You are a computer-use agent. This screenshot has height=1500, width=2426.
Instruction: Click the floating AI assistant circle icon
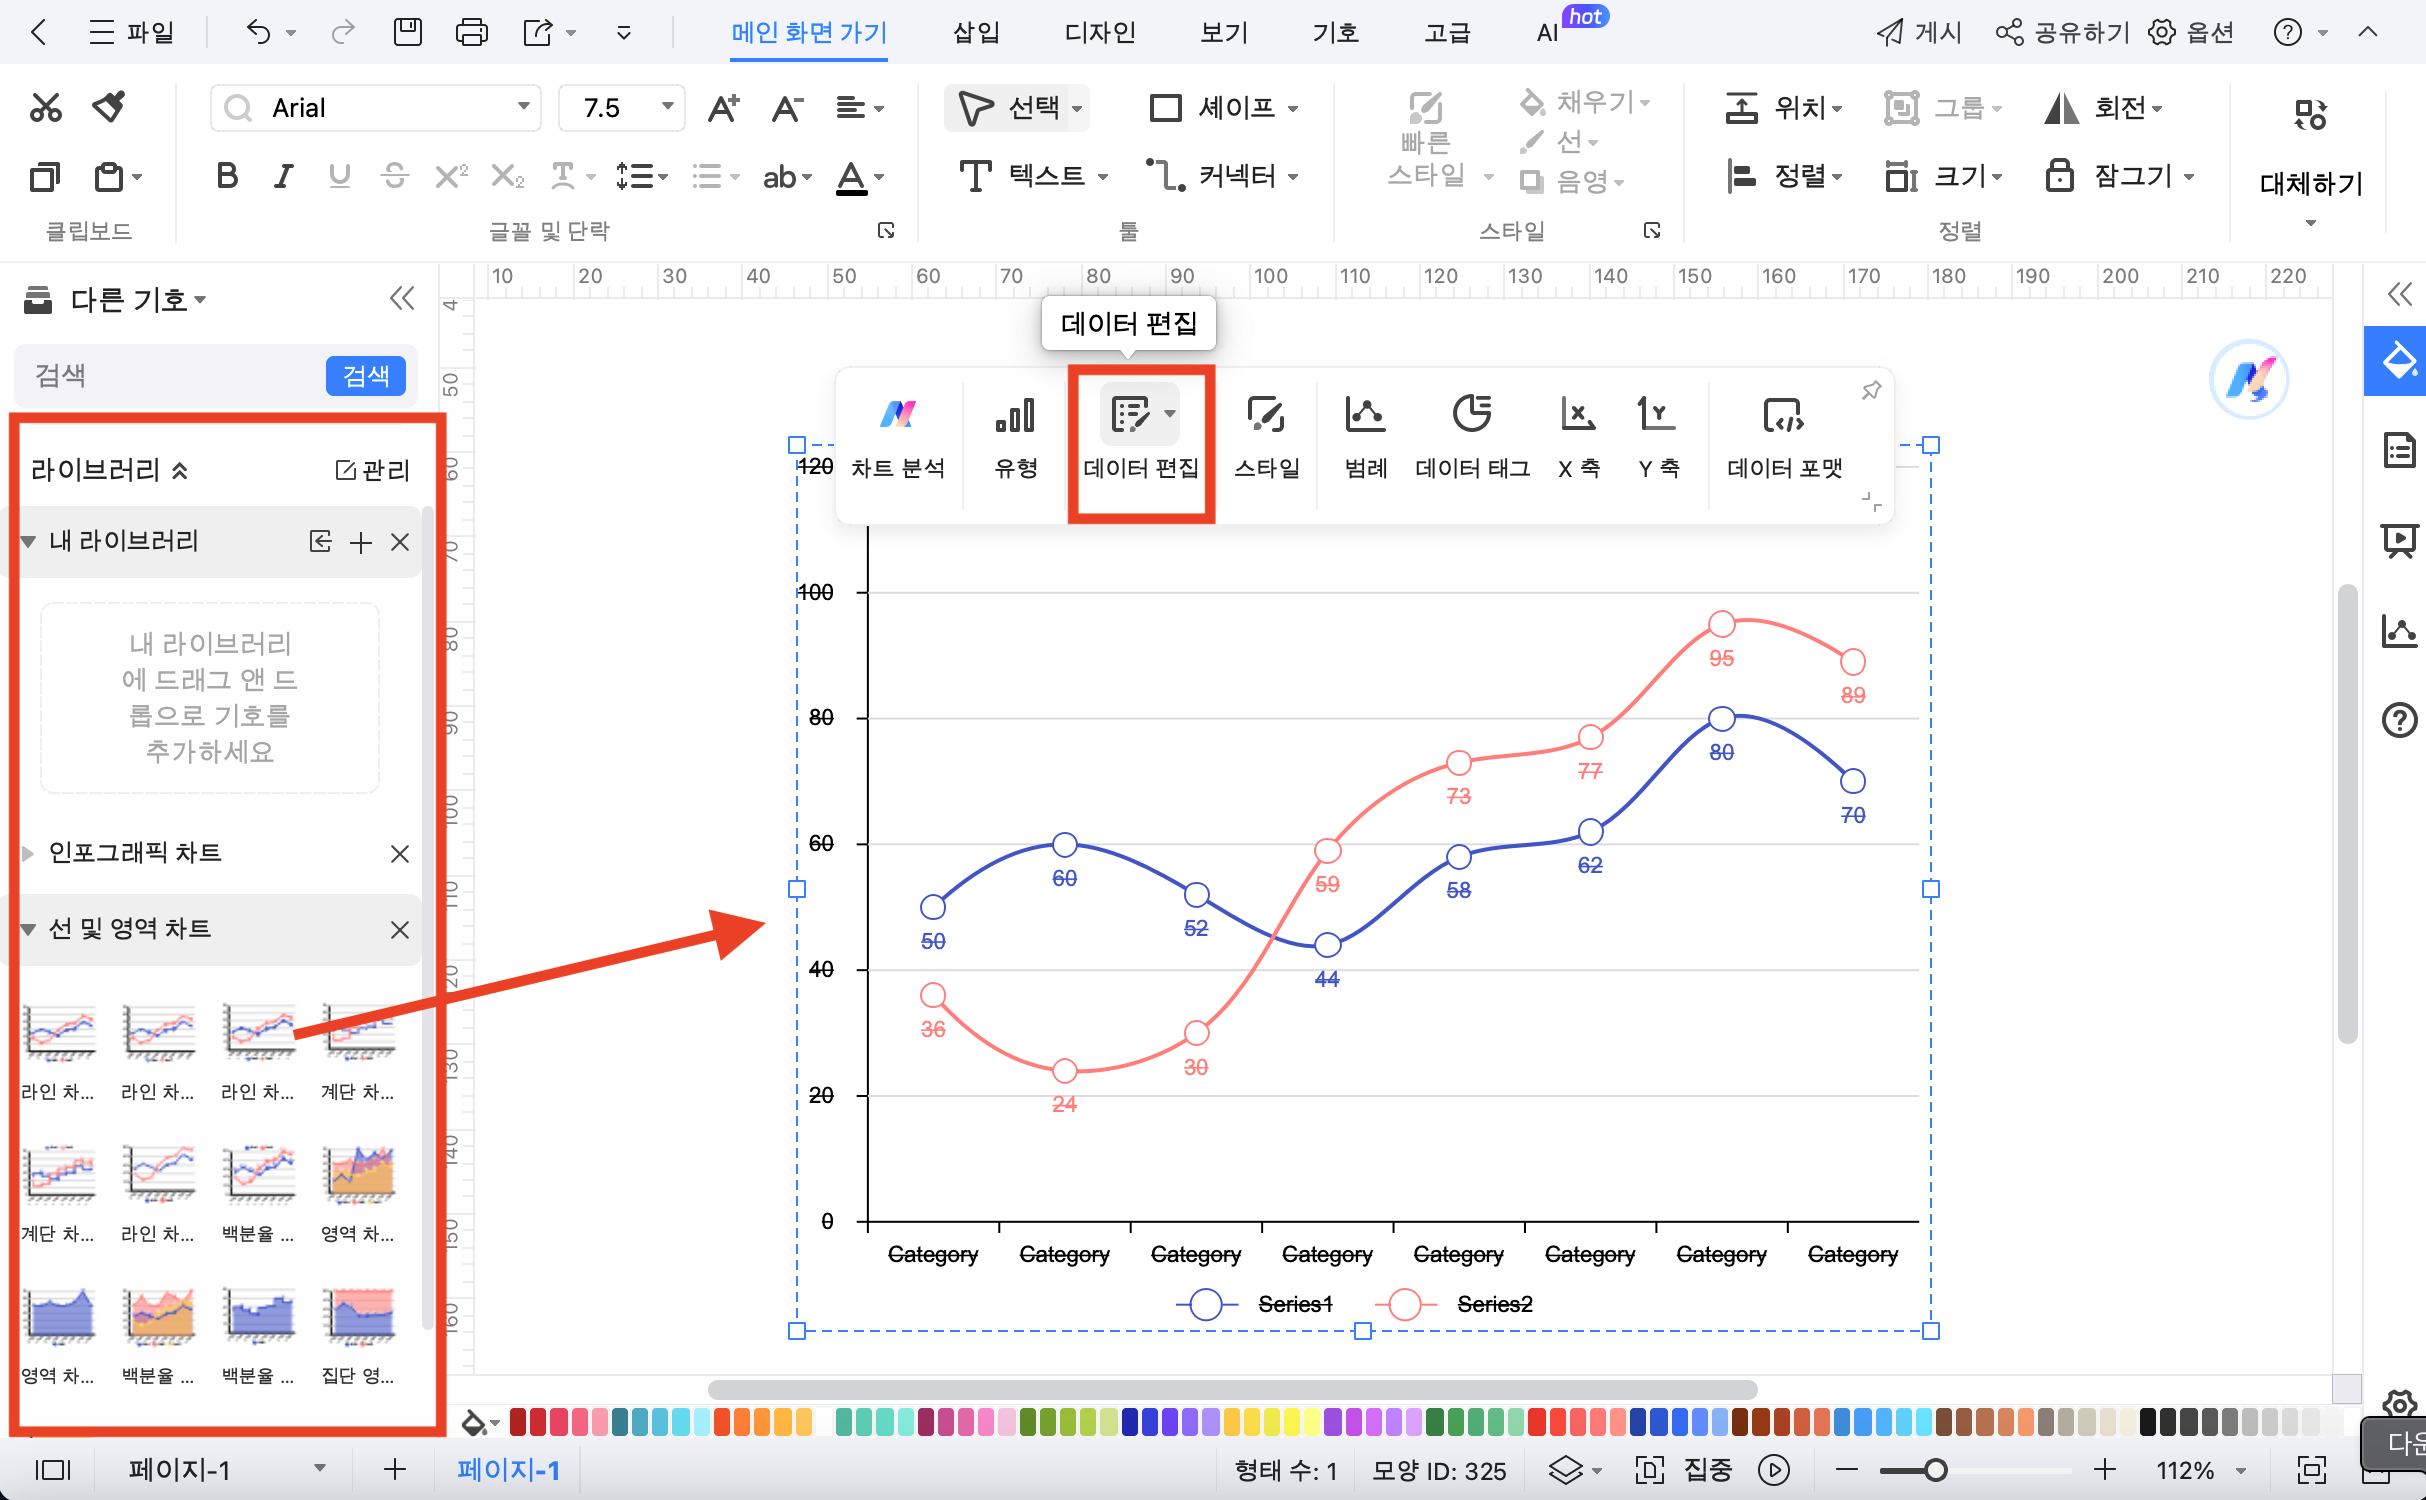pyautogui.click(x=2249, y=379)
